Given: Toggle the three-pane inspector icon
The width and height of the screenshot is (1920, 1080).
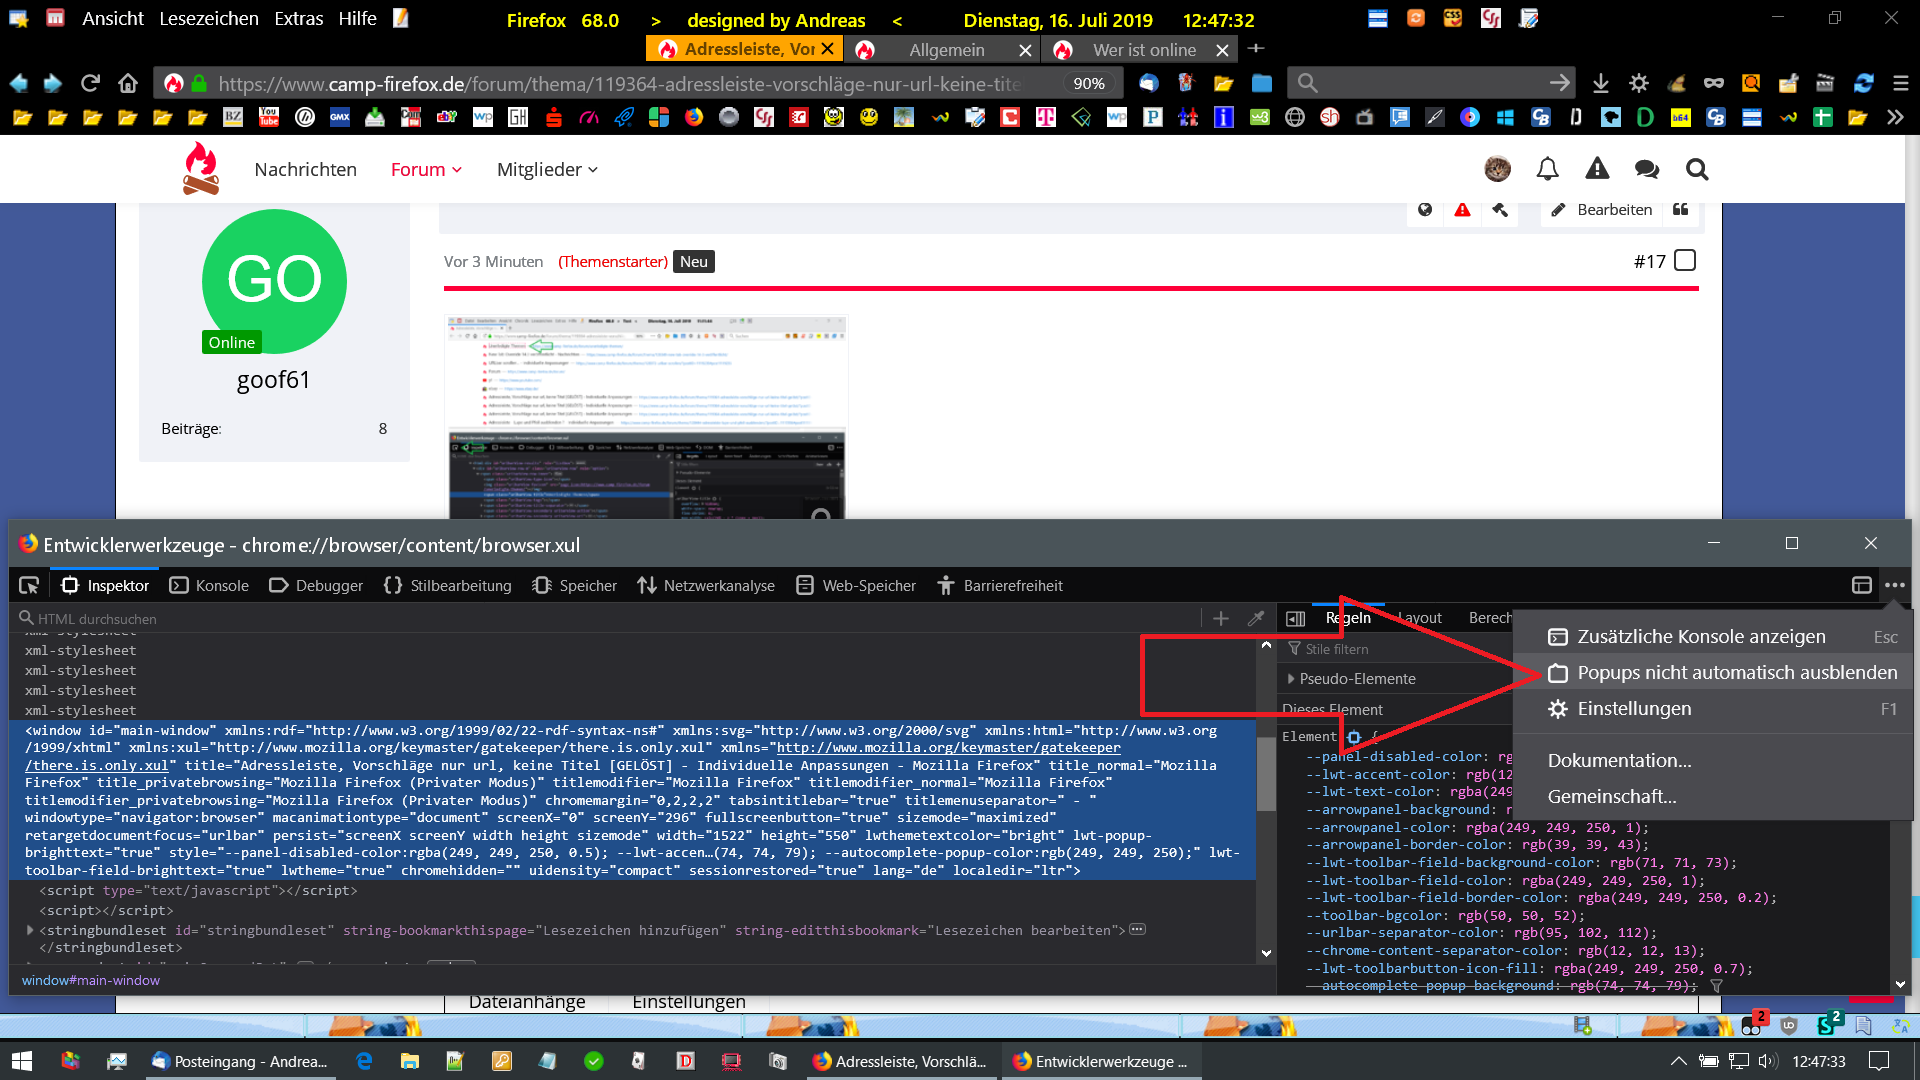Looking at the screenshot, I should 1296,619.
